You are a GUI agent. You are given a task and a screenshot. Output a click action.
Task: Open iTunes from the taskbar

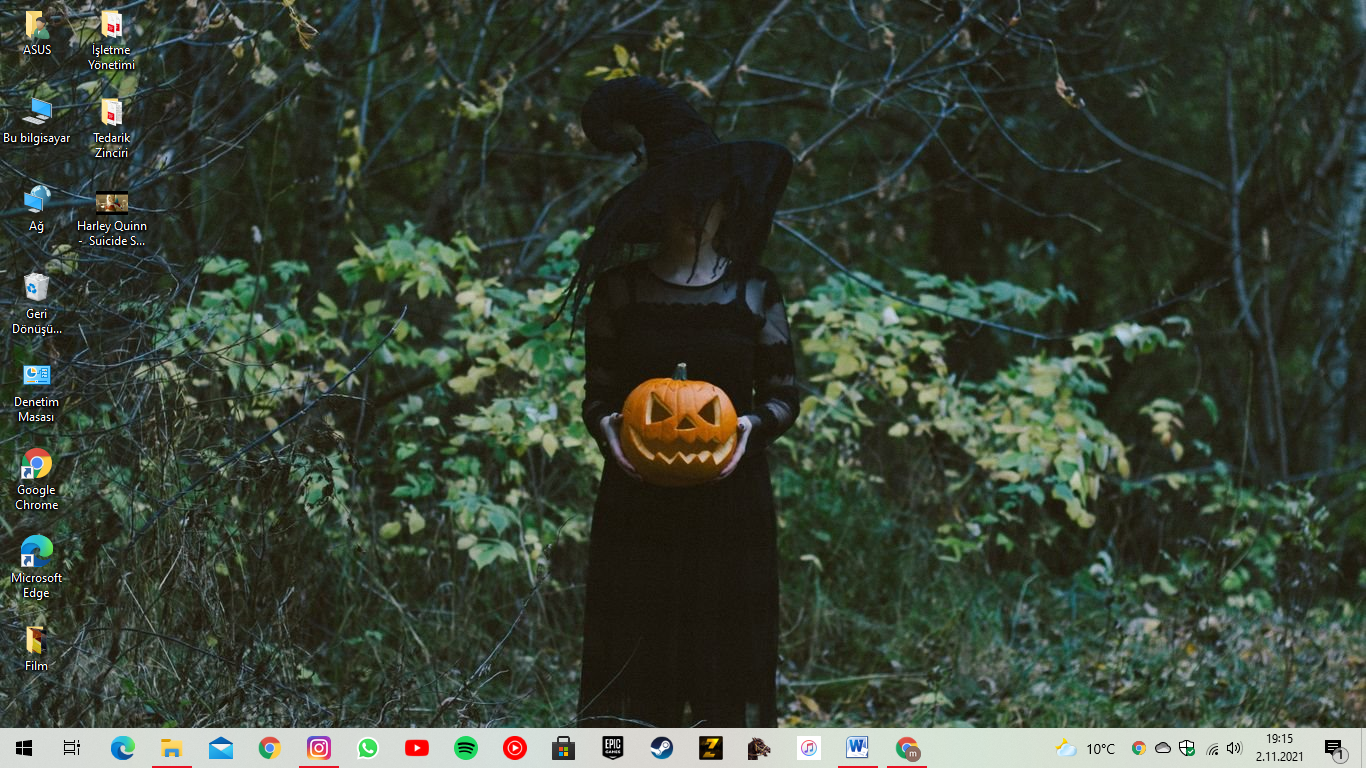point(809,748)
